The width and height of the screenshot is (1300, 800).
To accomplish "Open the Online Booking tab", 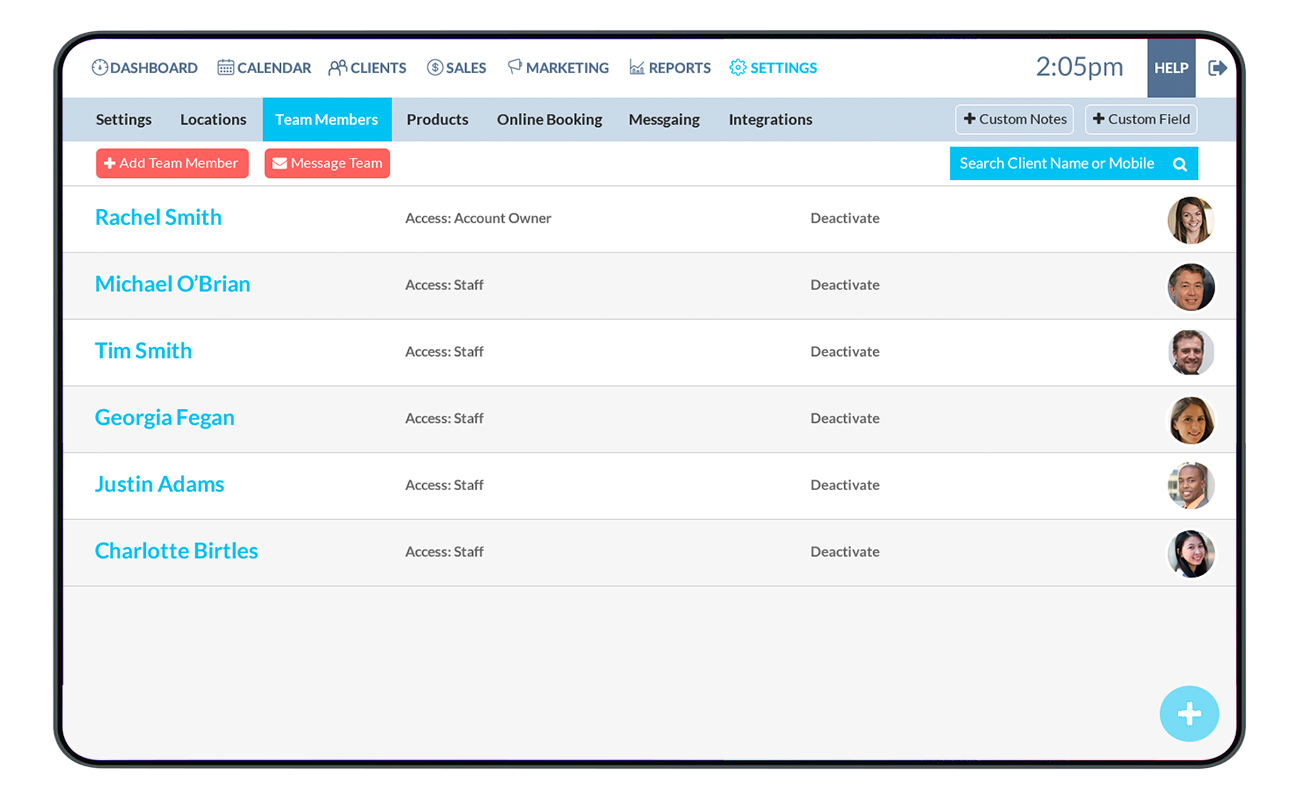I will point(549,119).
